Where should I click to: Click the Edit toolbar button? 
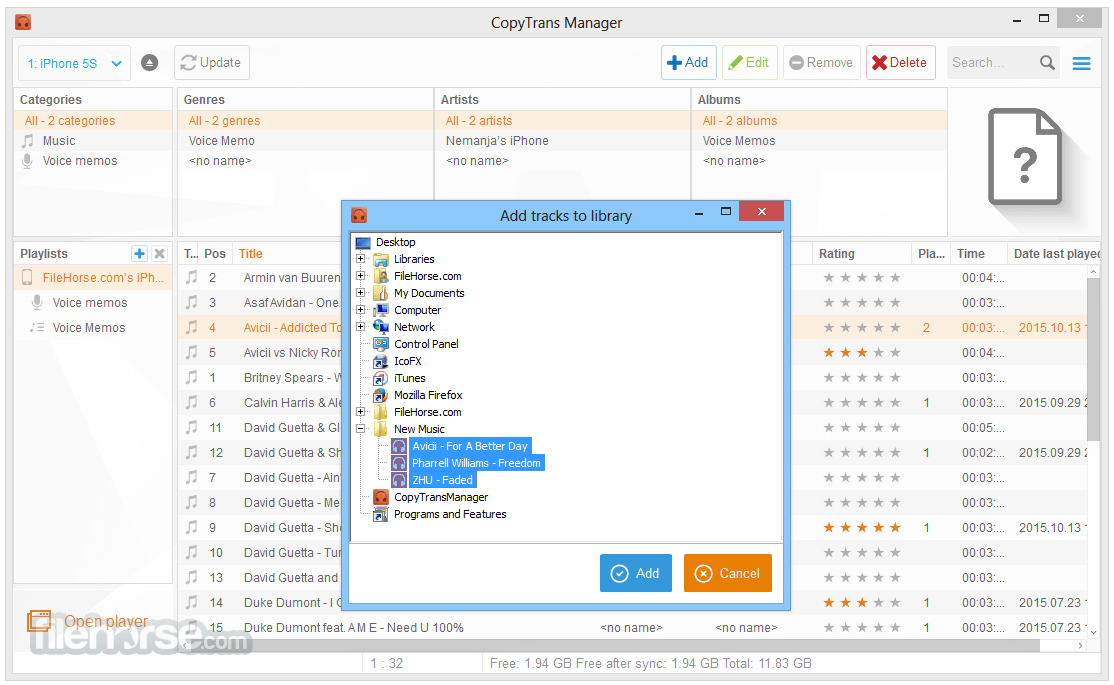[x=750, y=63]
